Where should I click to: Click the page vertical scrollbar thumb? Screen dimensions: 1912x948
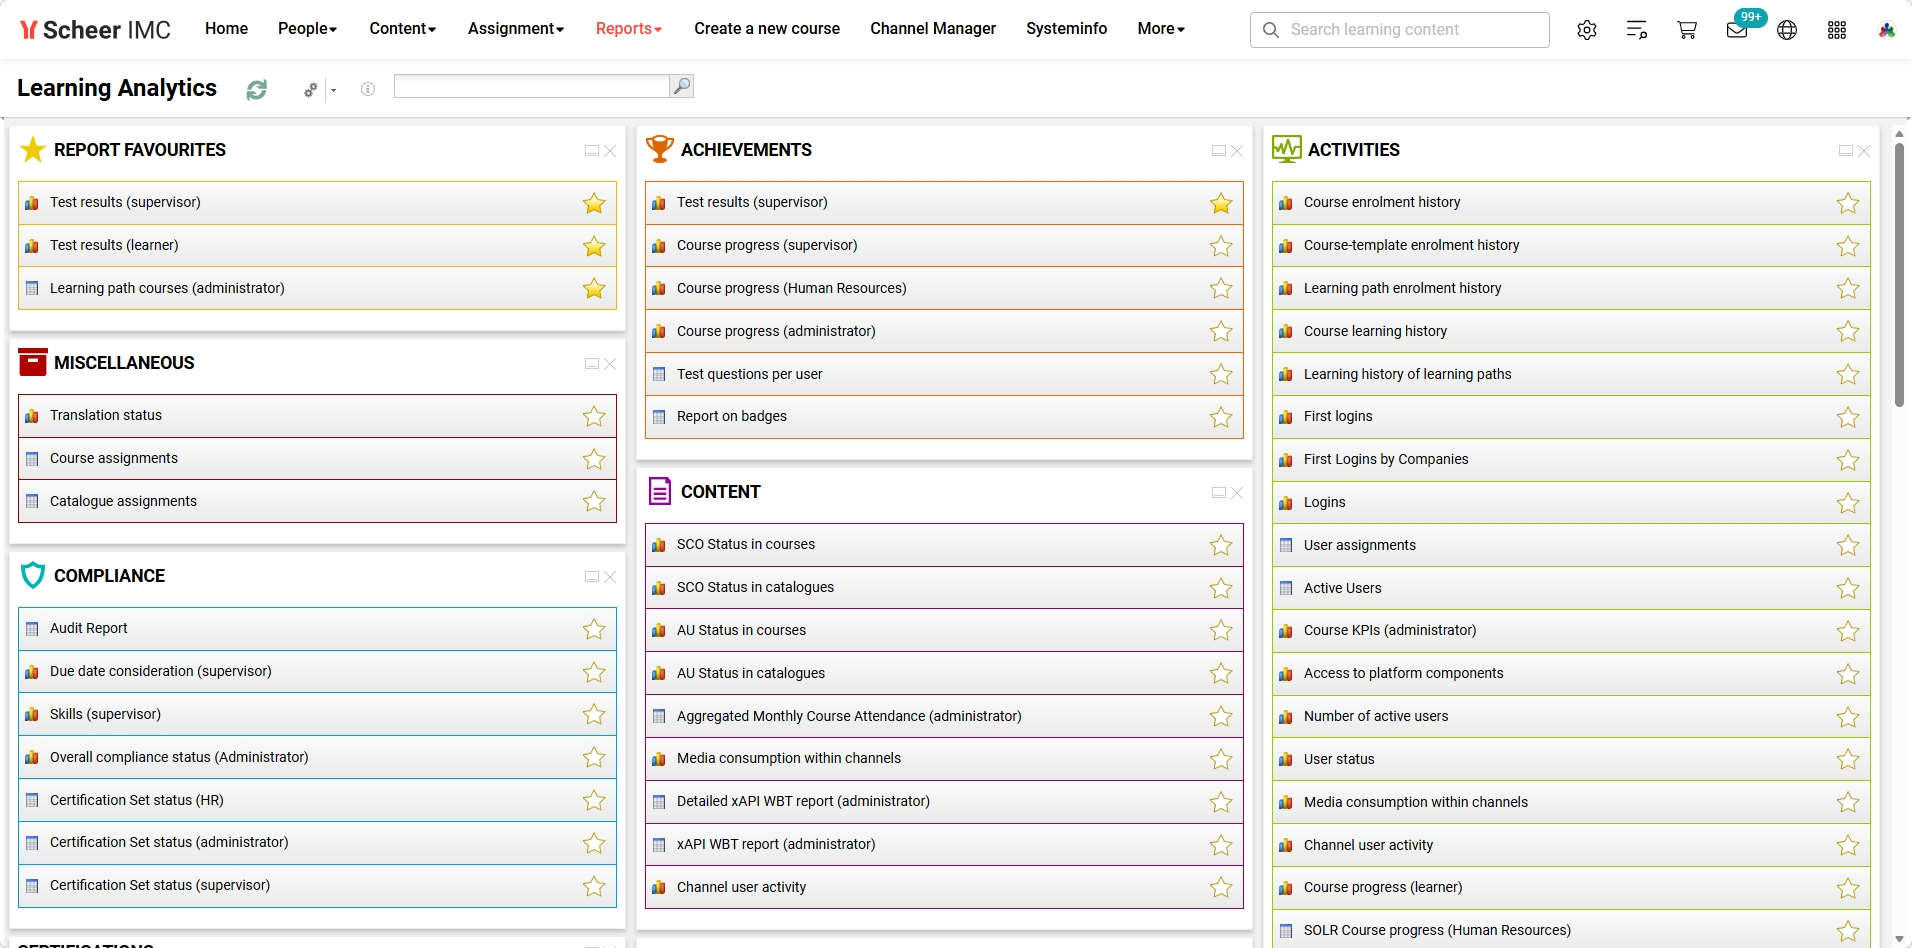(x=1899, y=275)
